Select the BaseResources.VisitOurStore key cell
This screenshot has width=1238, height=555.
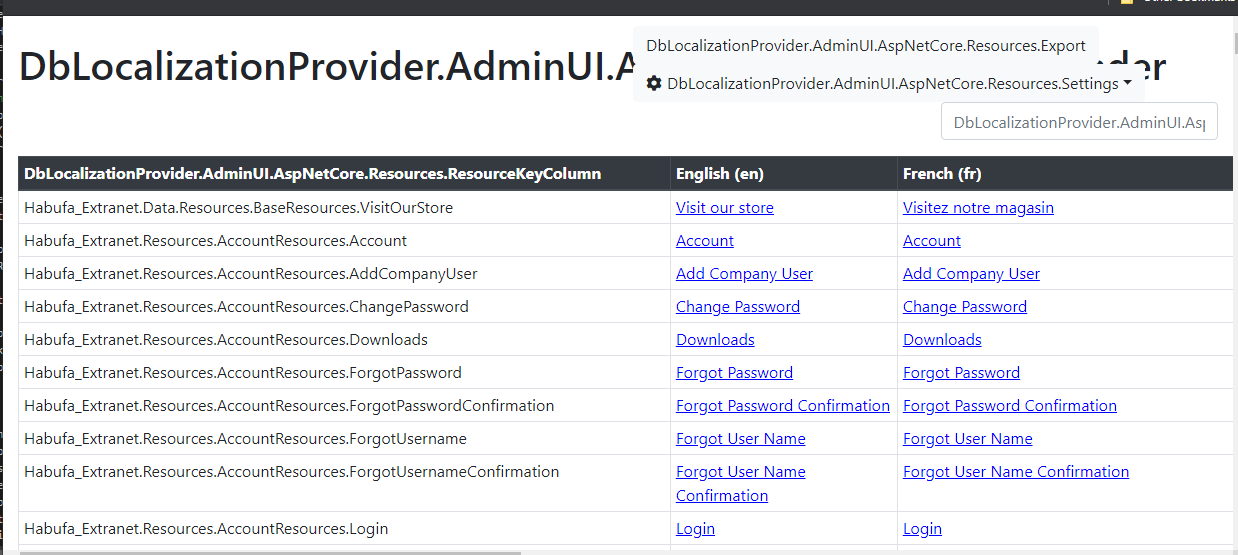(344, 208)
